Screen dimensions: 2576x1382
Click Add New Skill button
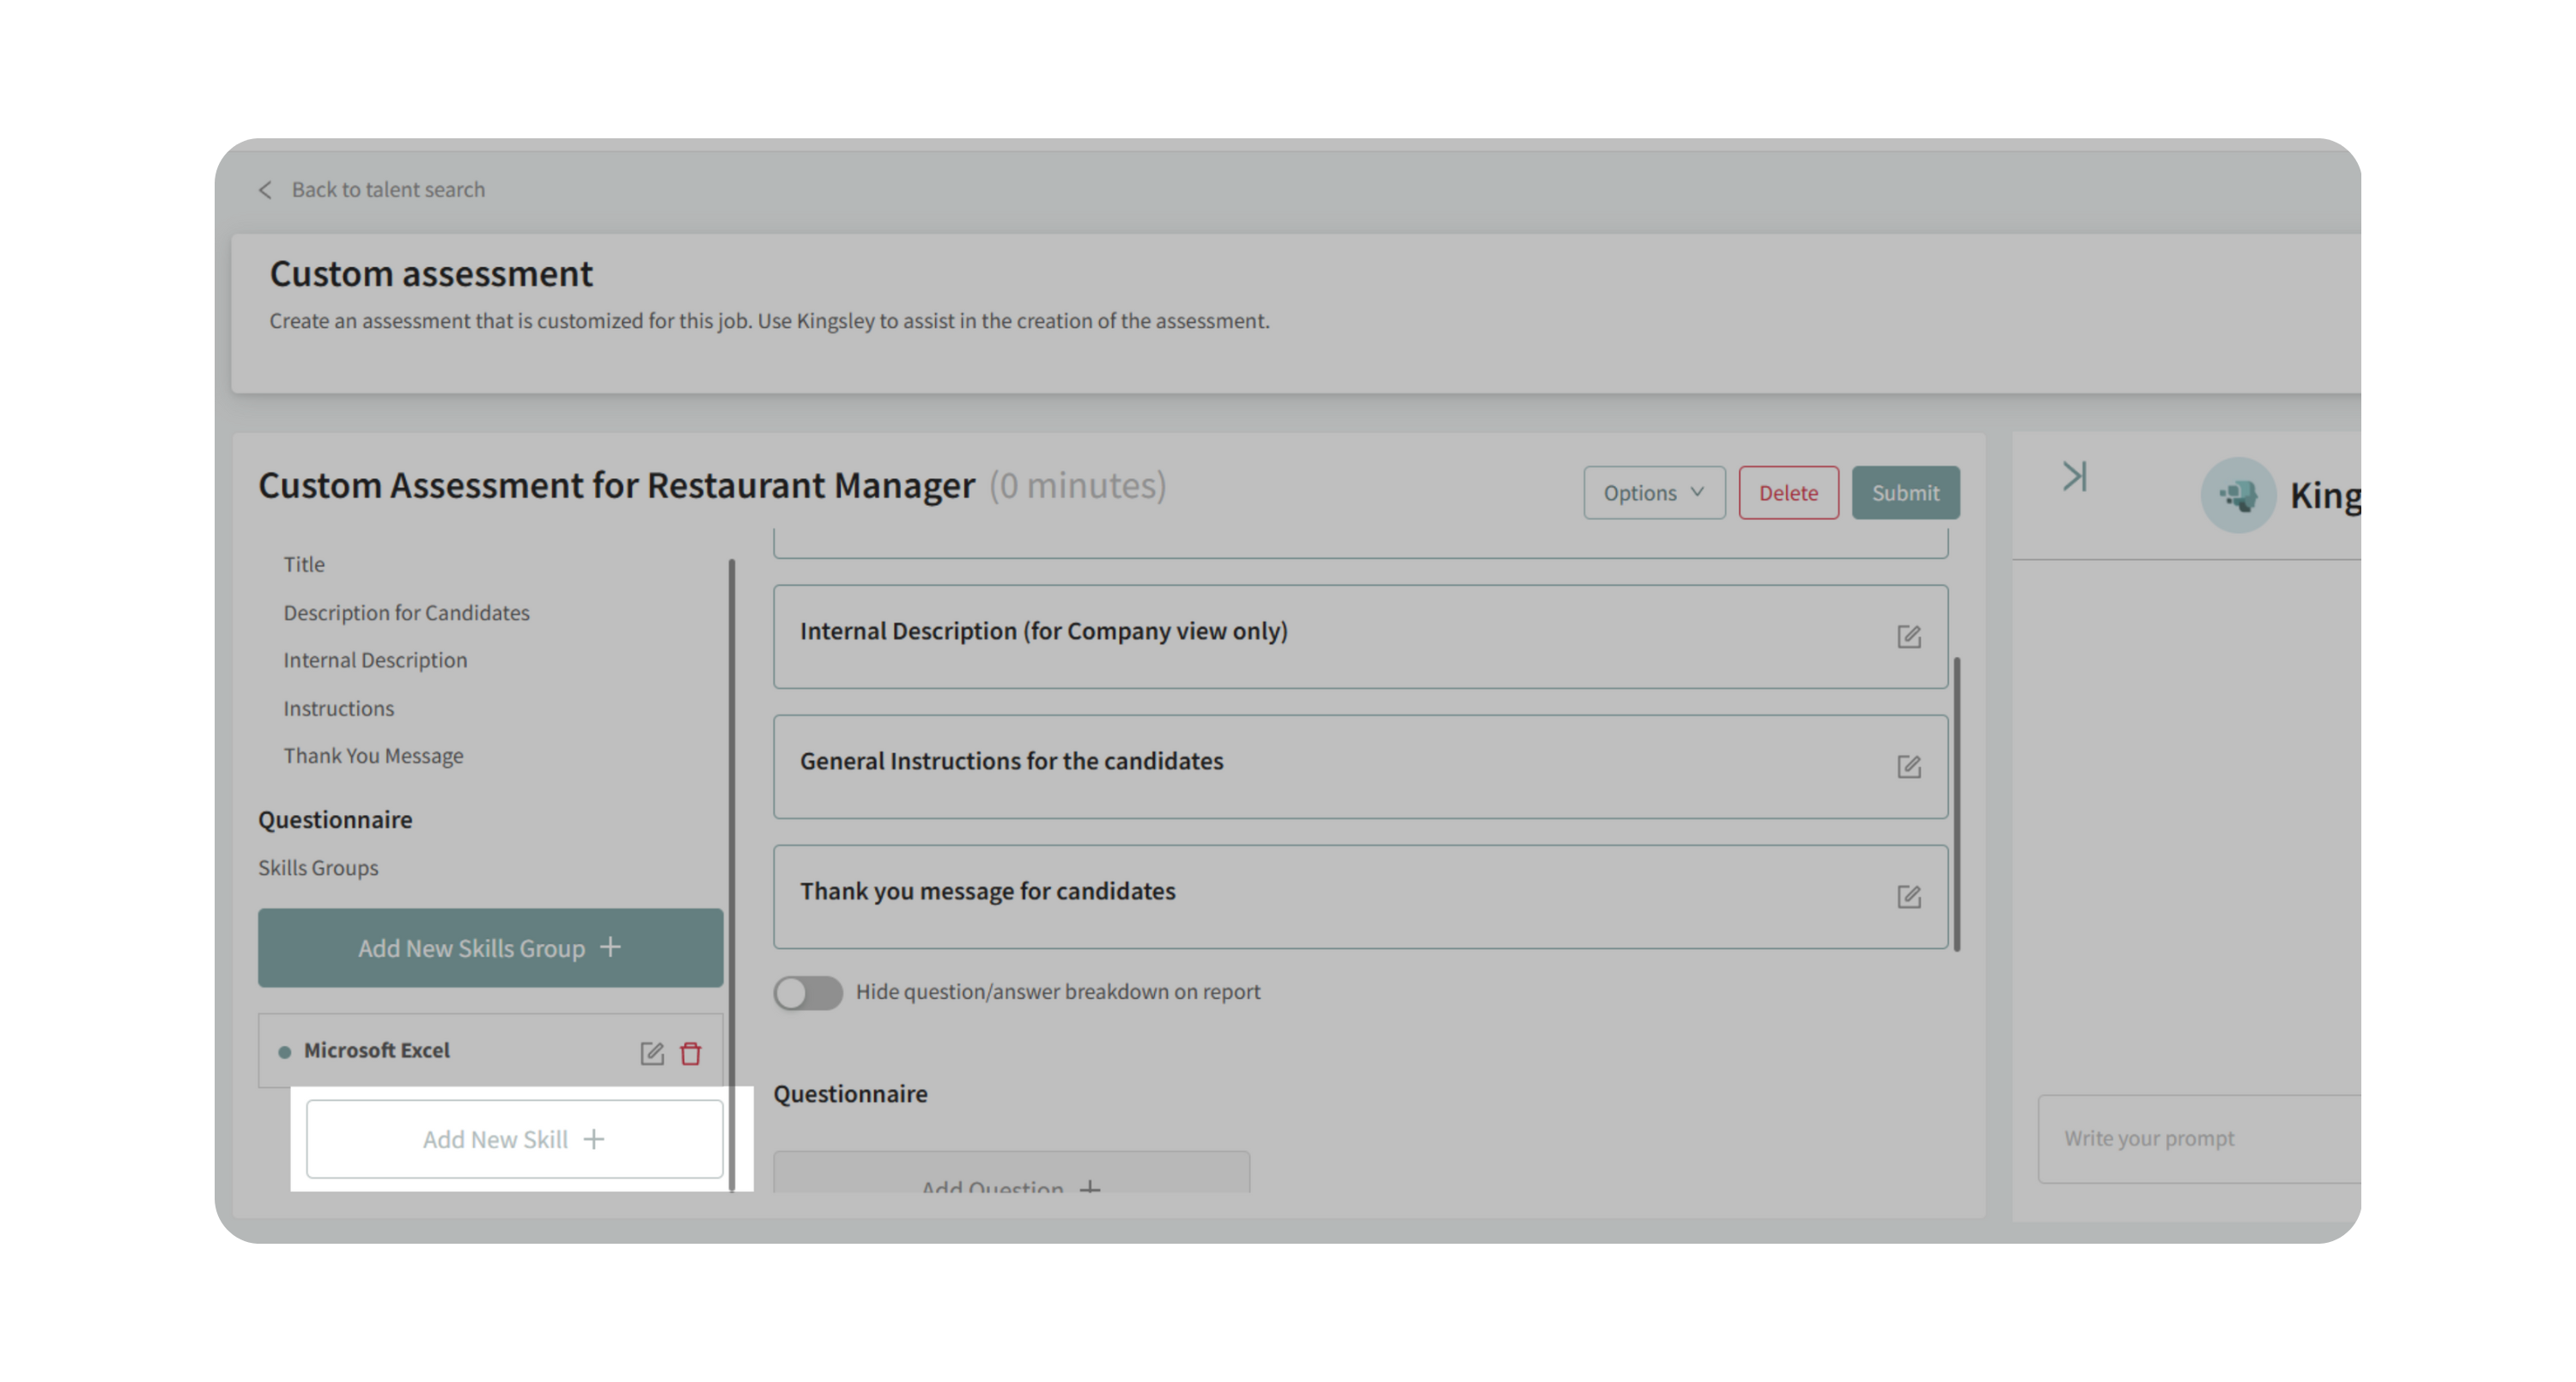pyautogui.click(x=514, y=1139)
